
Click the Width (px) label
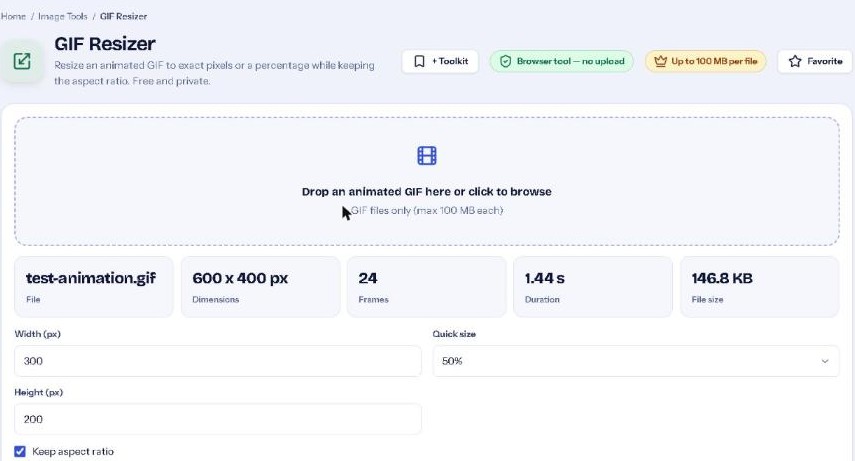pyautogui.click(x=38, y=334)
